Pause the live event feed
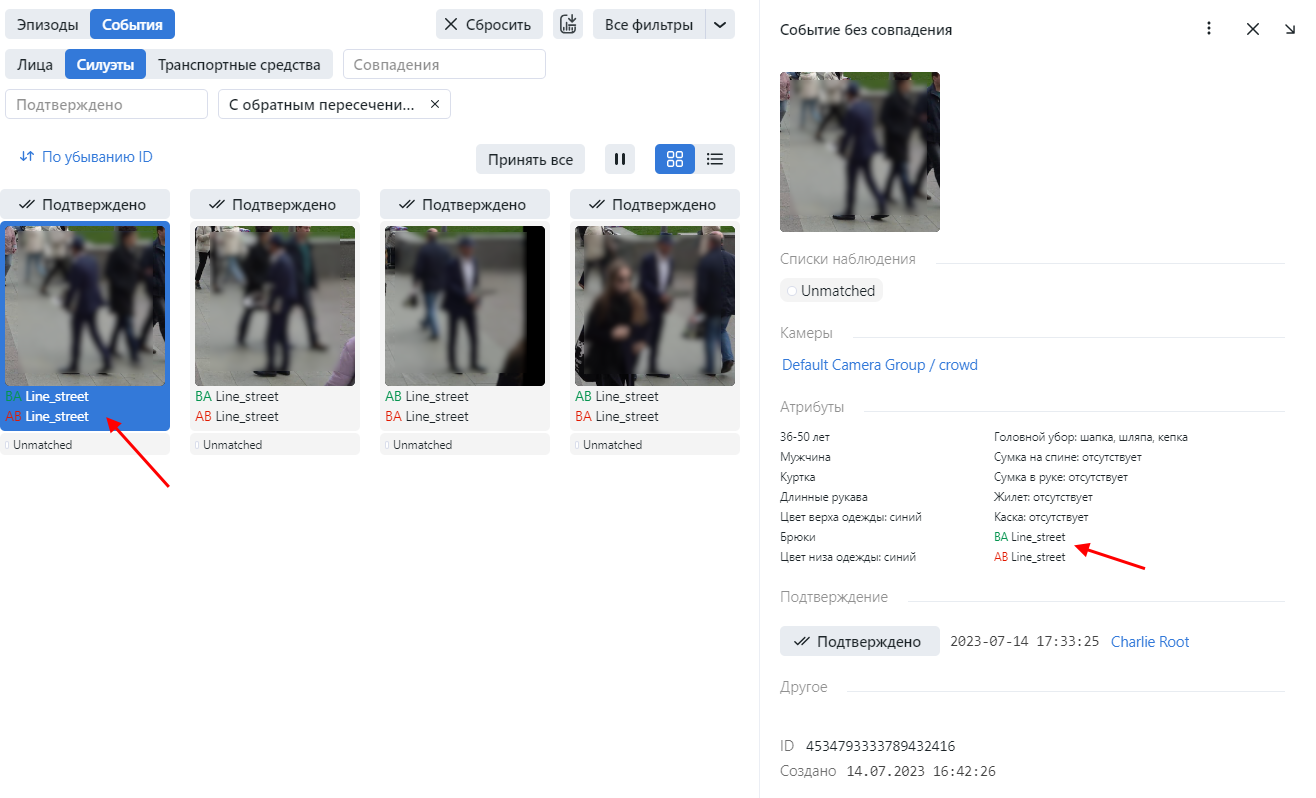Viewport: 1316px width, 798px height. [x=620, y=158]
